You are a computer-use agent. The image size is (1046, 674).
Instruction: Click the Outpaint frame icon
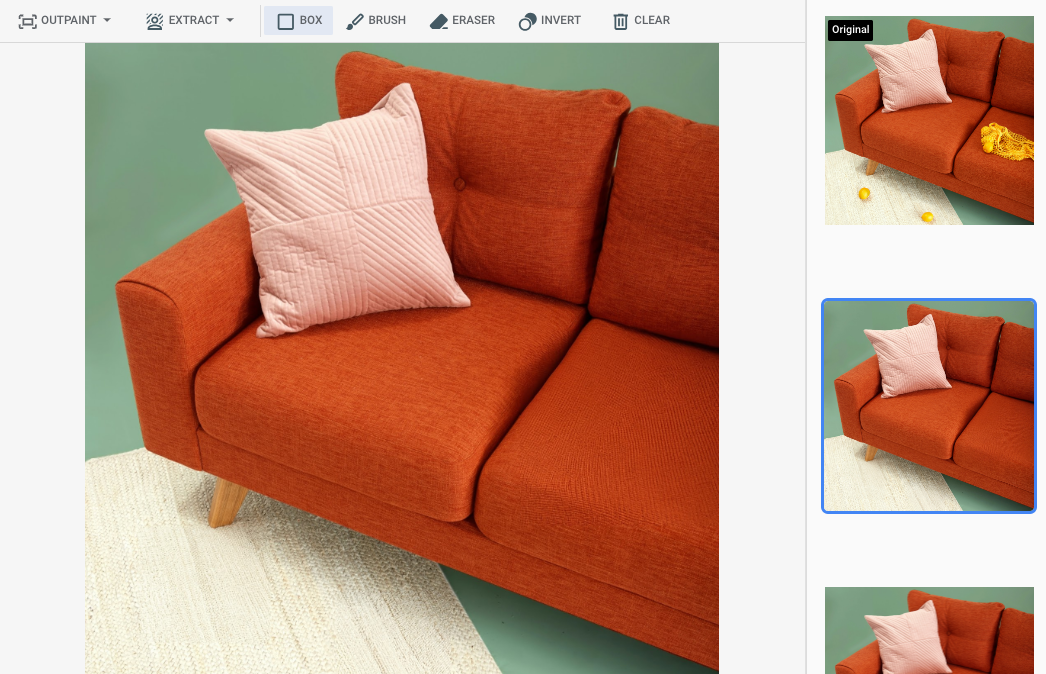29,20
